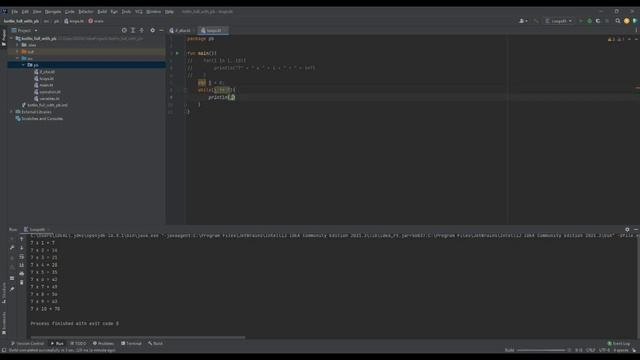640x360 pixels.
Task: Open the Tools menu
Action: [127, 12]
